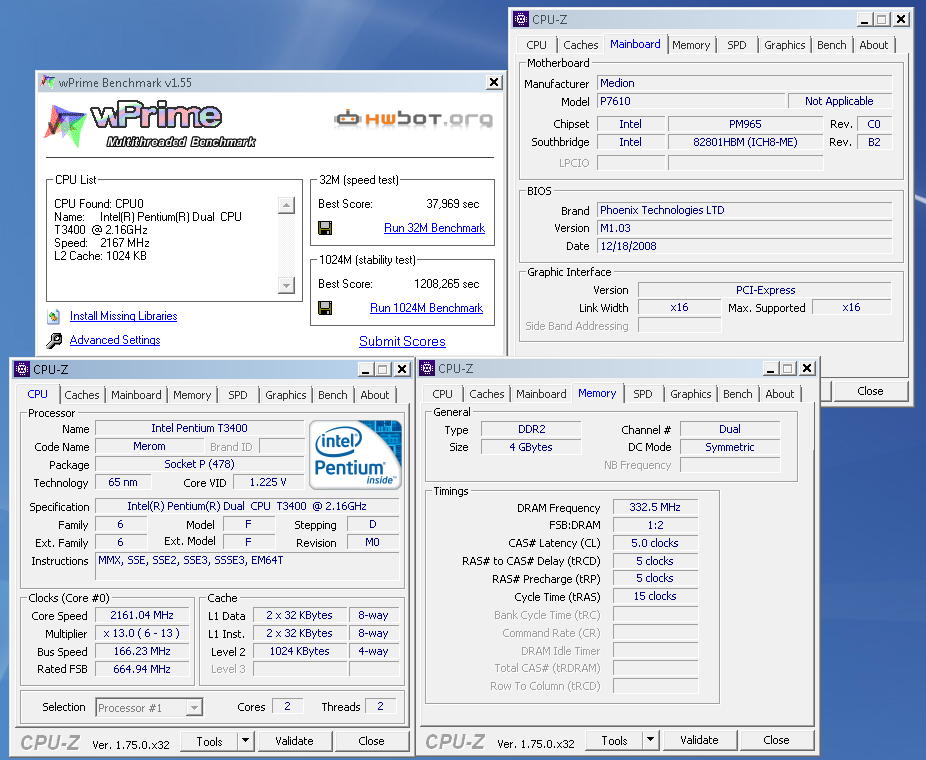Click the Multiplier x 13.0 value
The image size is (926, 760).
coord(142,633)
